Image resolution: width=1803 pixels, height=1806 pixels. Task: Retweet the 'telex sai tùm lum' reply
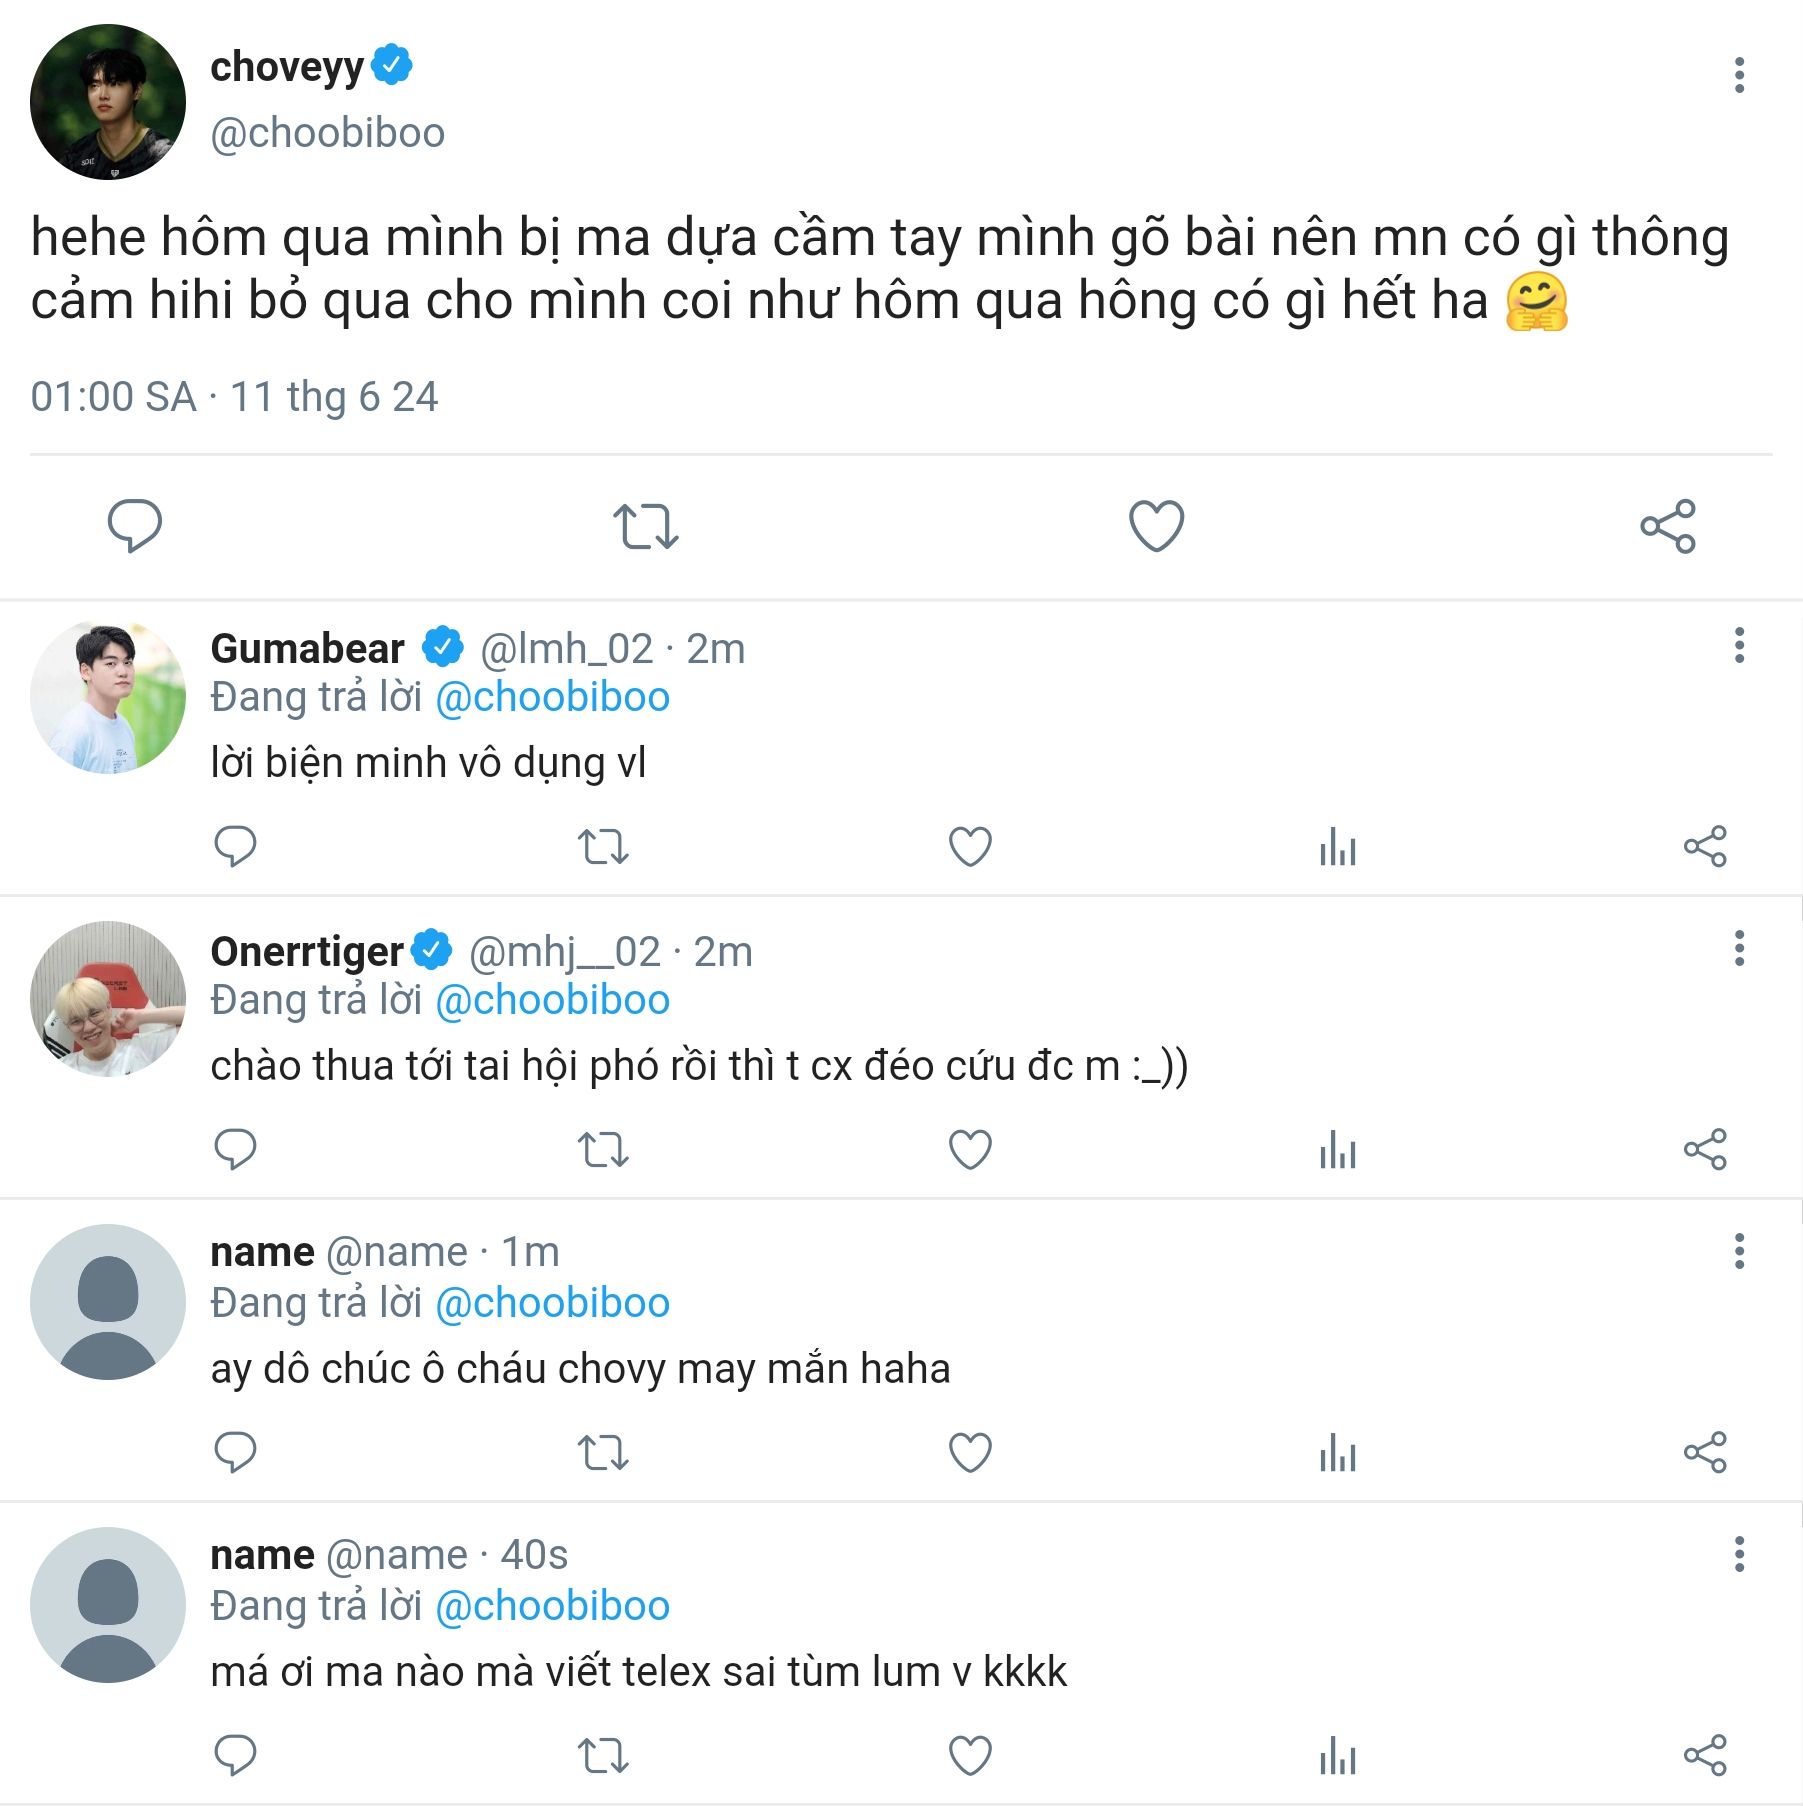[603, 1755]
